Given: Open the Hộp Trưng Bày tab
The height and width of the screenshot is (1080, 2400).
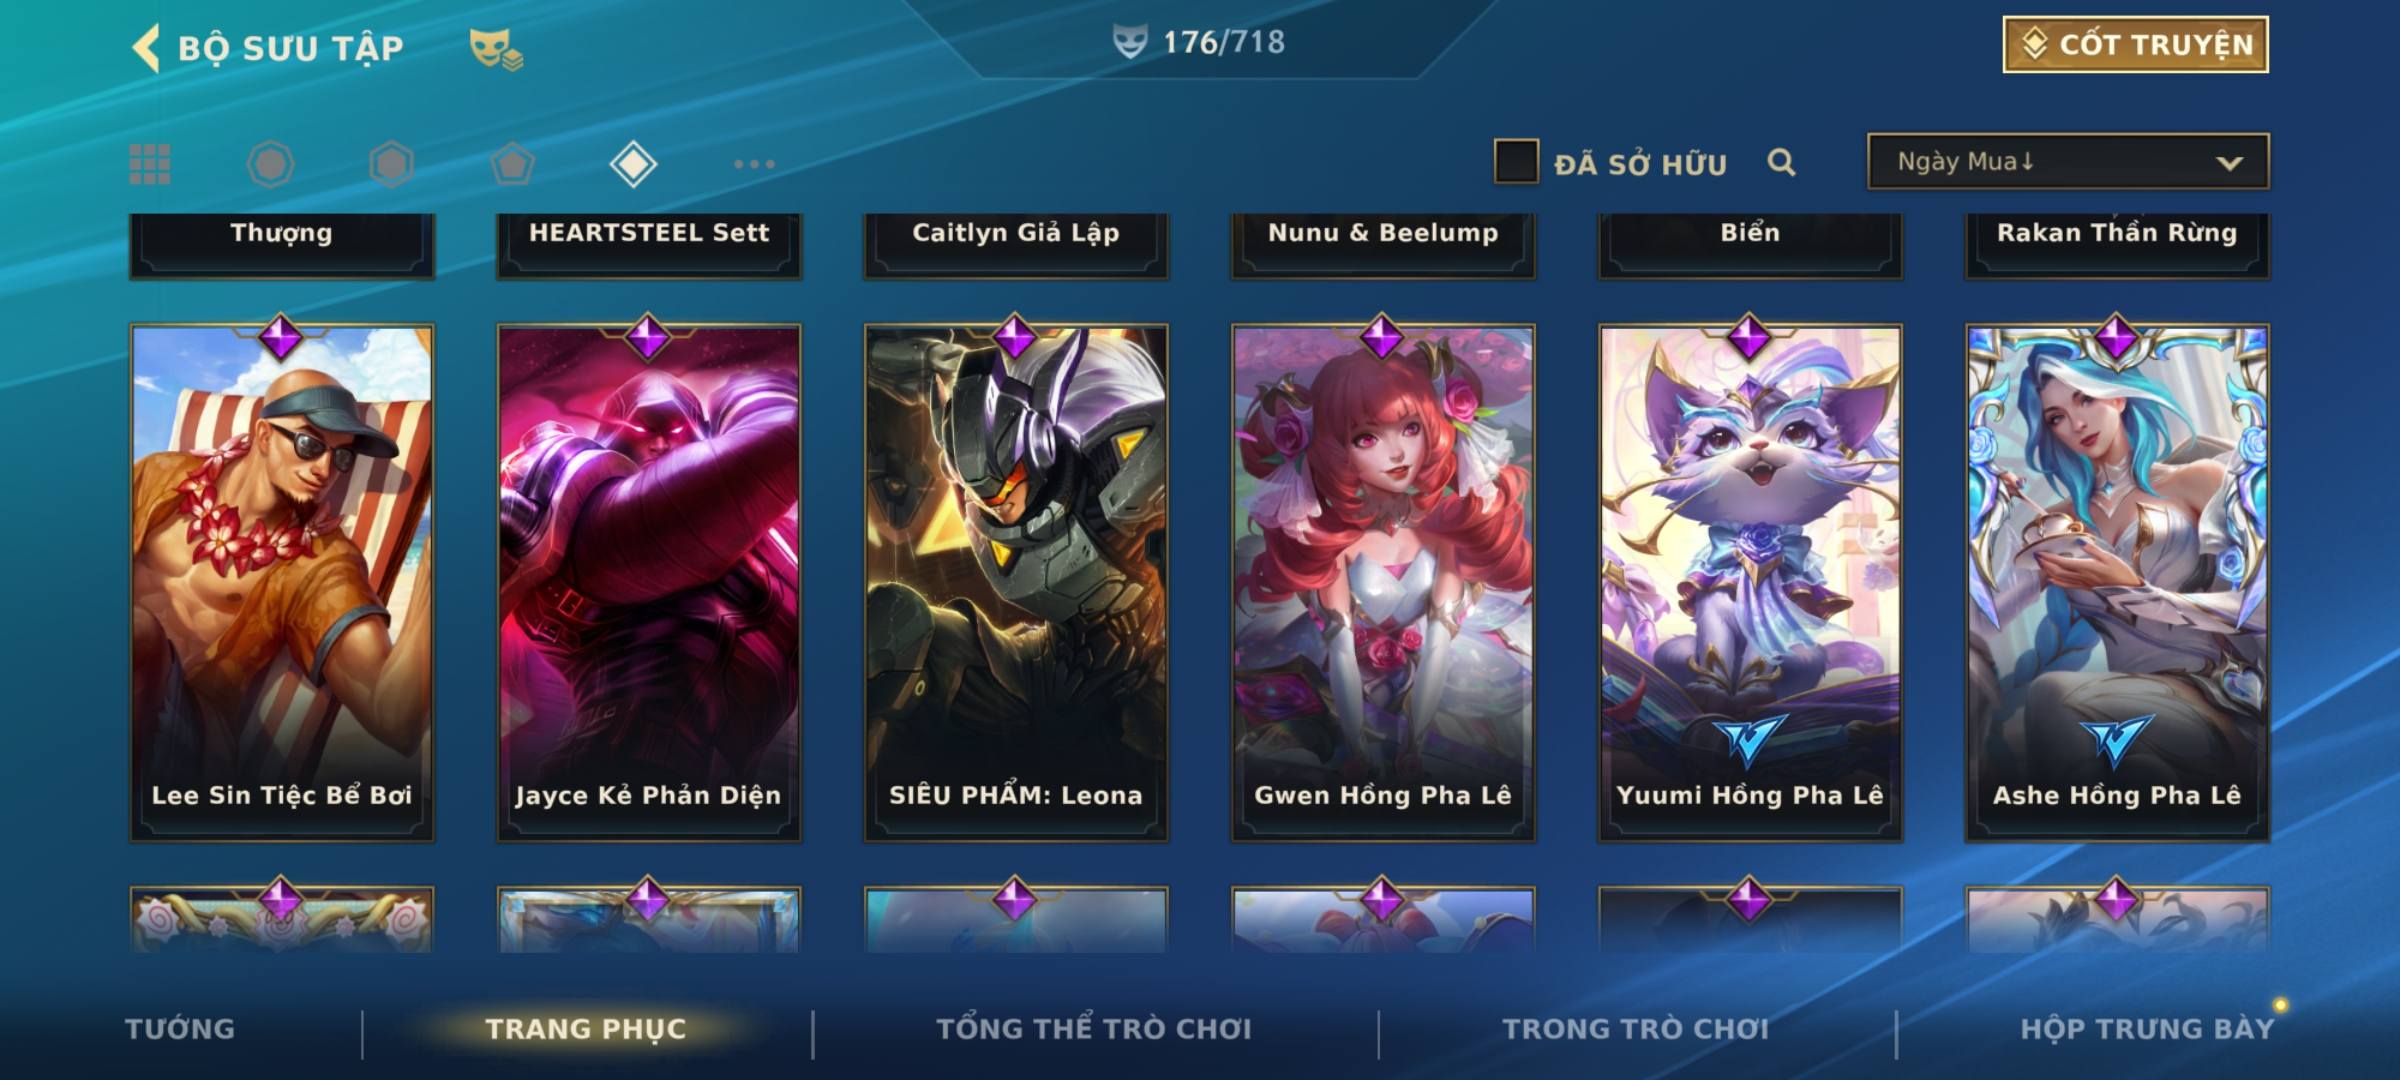Looking at the screenshot, I should [2147, 1029].
